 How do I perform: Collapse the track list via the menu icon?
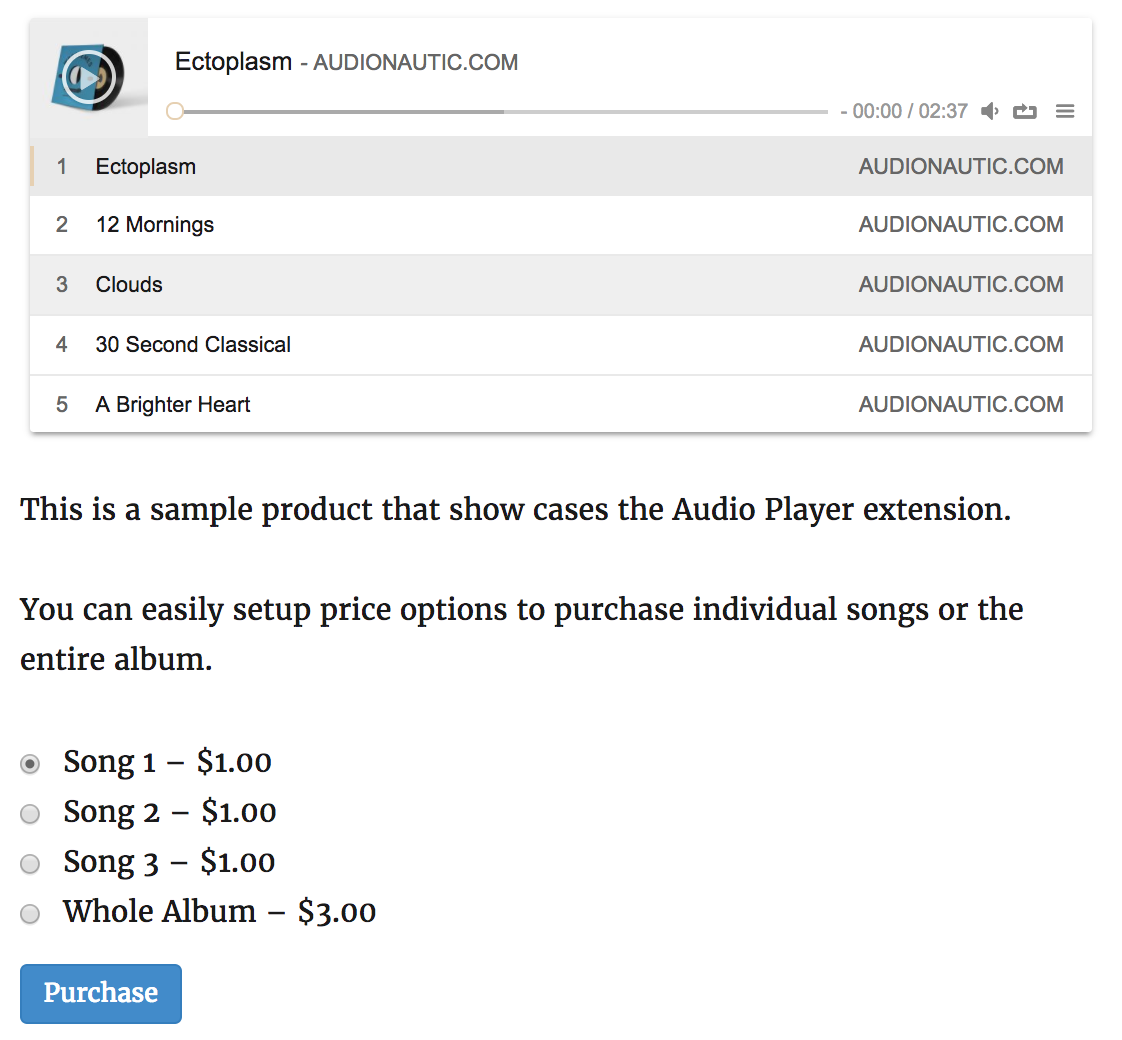(x=1064, y=111)
